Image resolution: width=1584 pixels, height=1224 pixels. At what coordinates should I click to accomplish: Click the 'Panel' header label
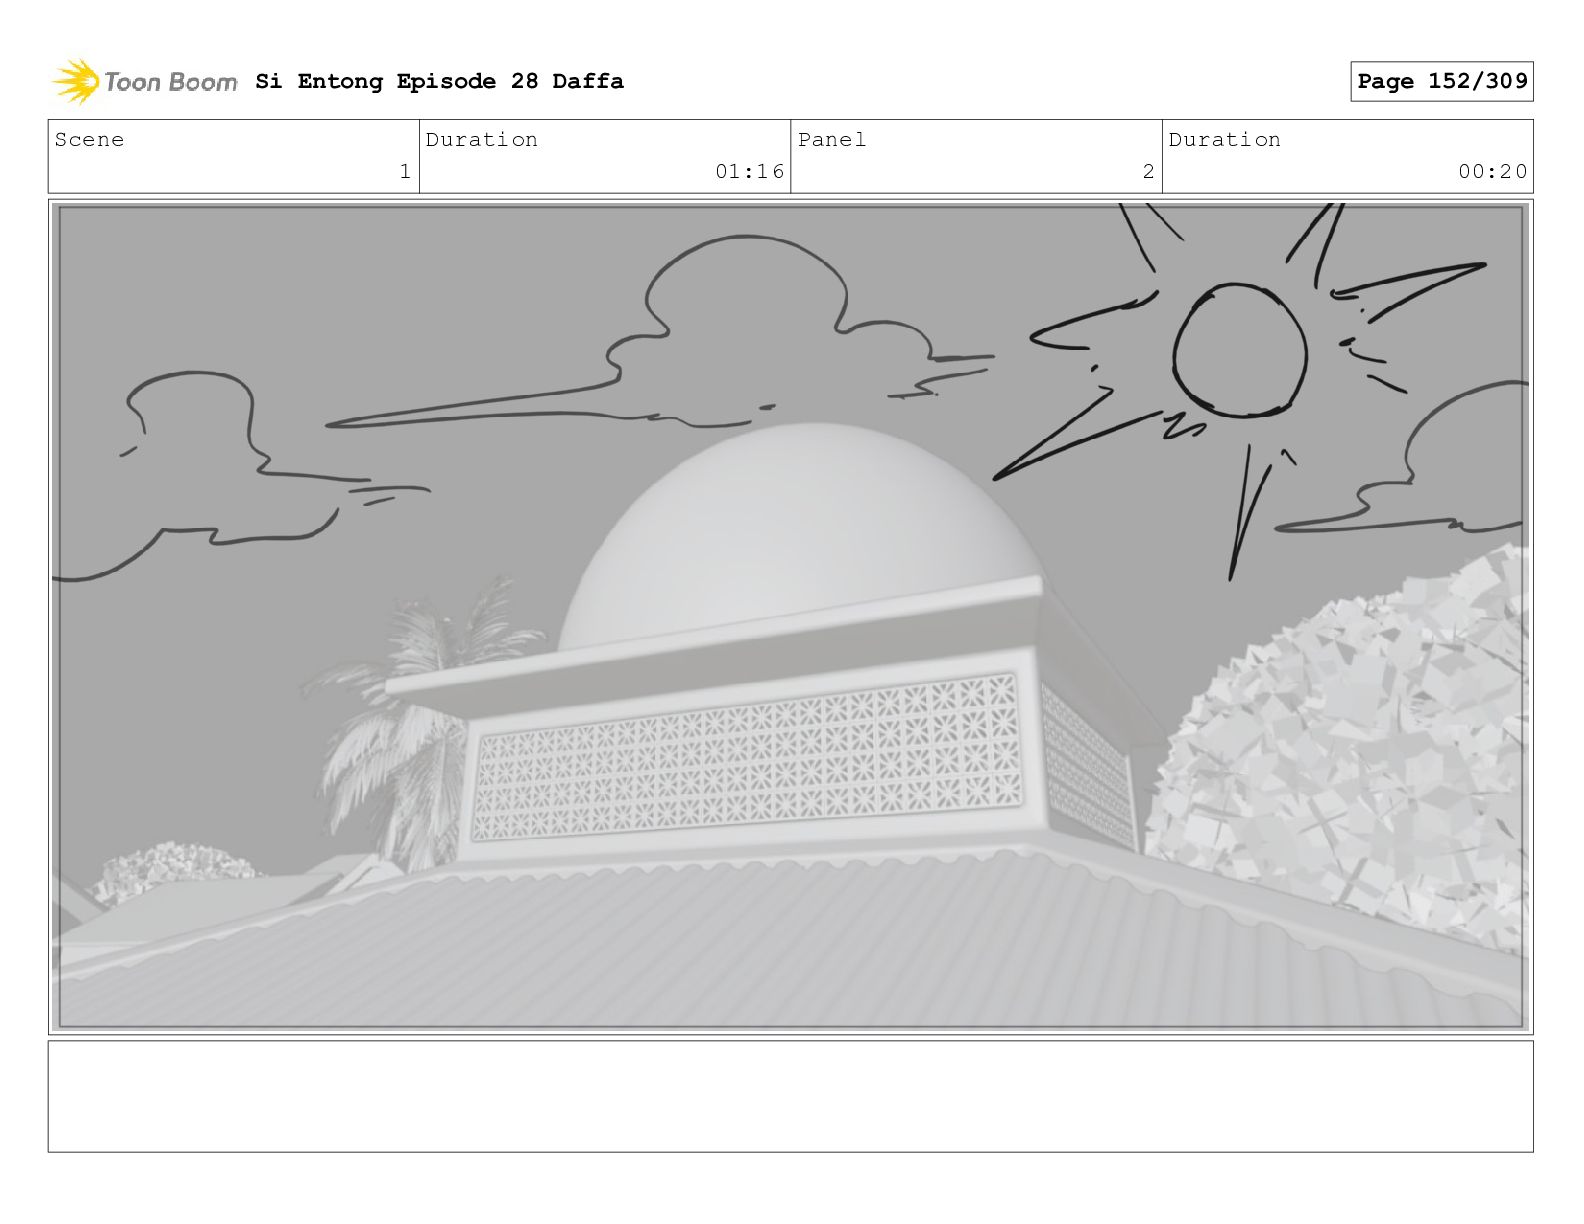(832, 140)
